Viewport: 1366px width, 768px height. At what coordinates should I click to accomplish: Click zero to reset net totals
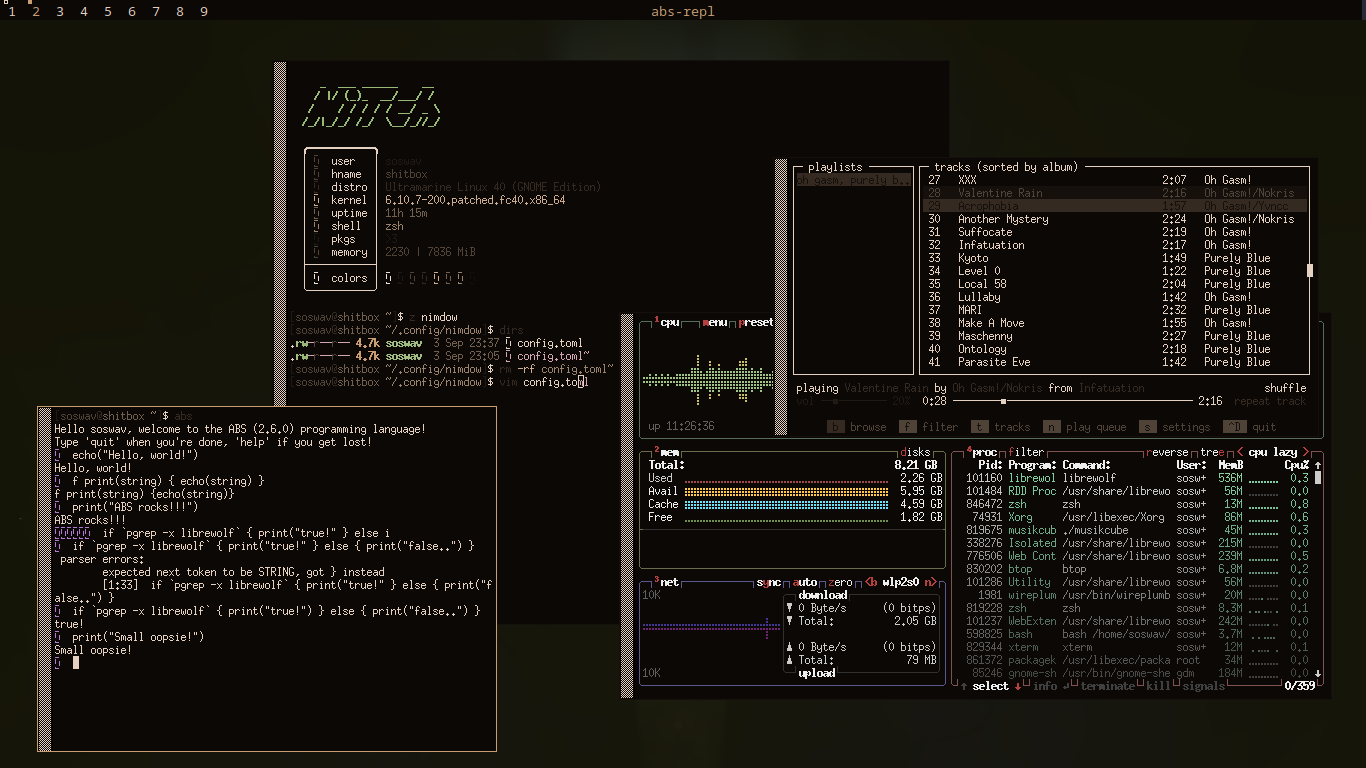841,582
